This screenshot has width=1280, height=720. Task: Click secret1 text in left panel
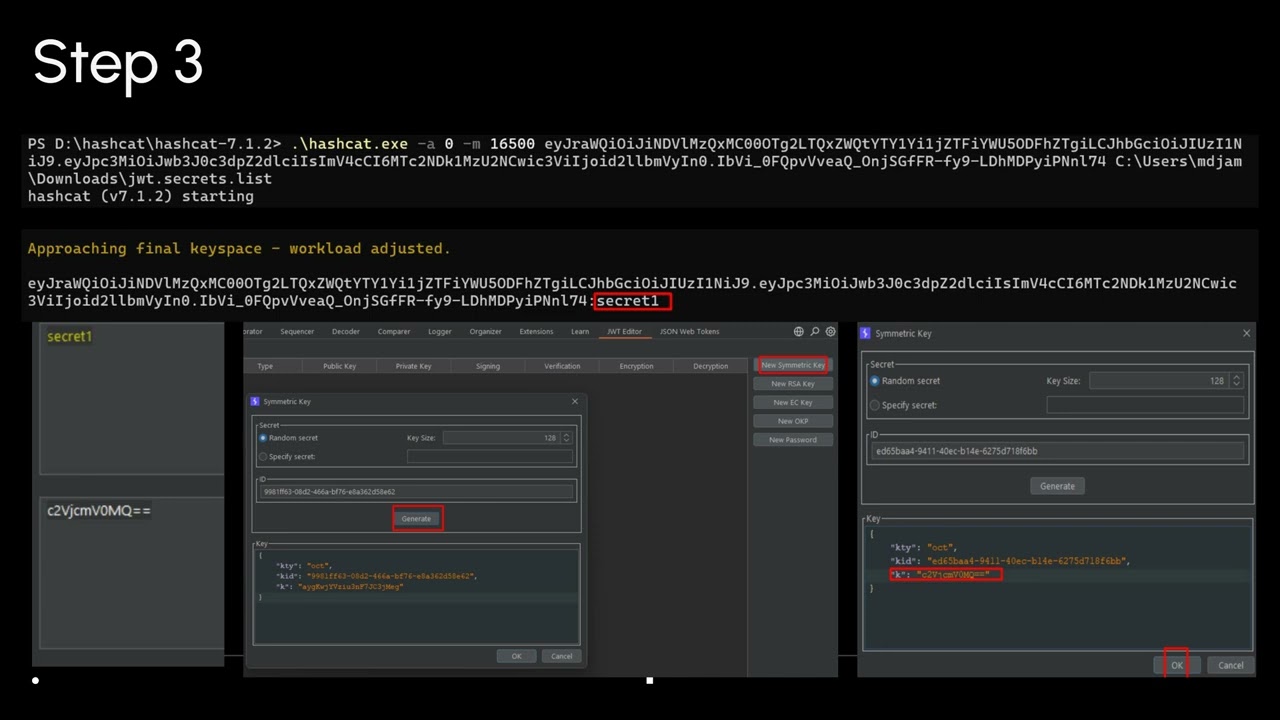(70, 336)
